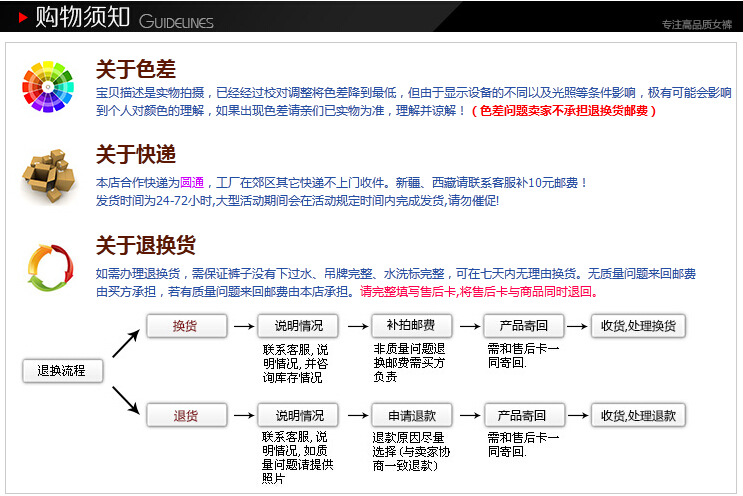Click the color wheel icon

point(47,83)
